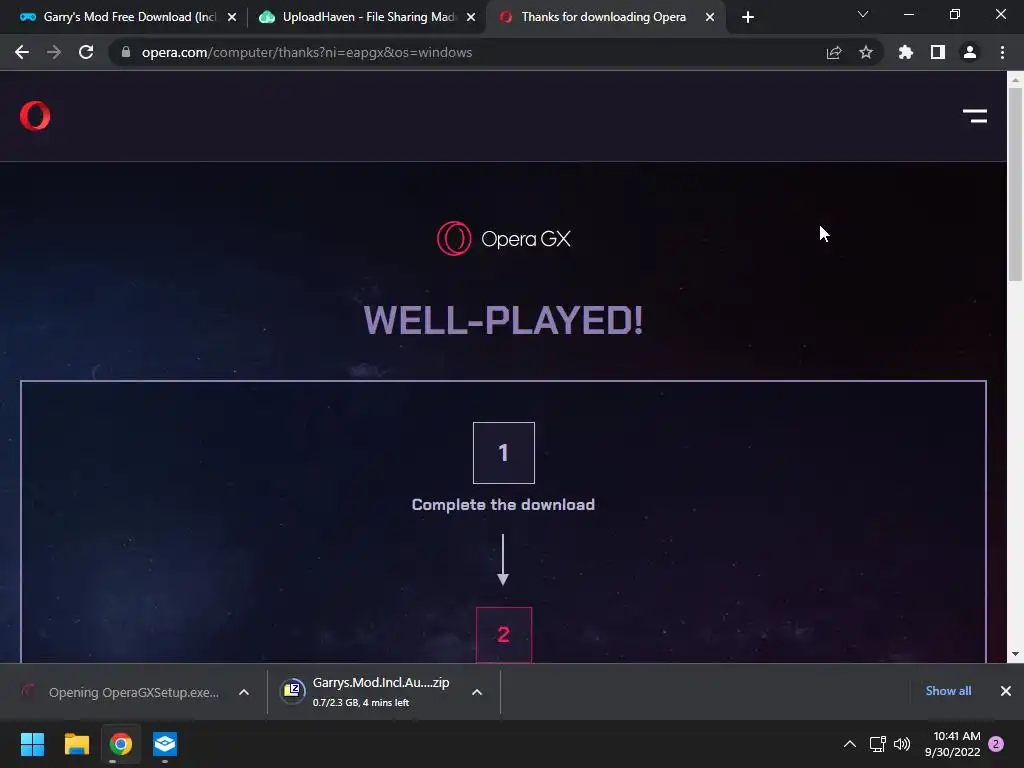Click the page vertical scrollbar thumb
Viewport: 1024px width, 768px height.
[x=1015, y=184]
